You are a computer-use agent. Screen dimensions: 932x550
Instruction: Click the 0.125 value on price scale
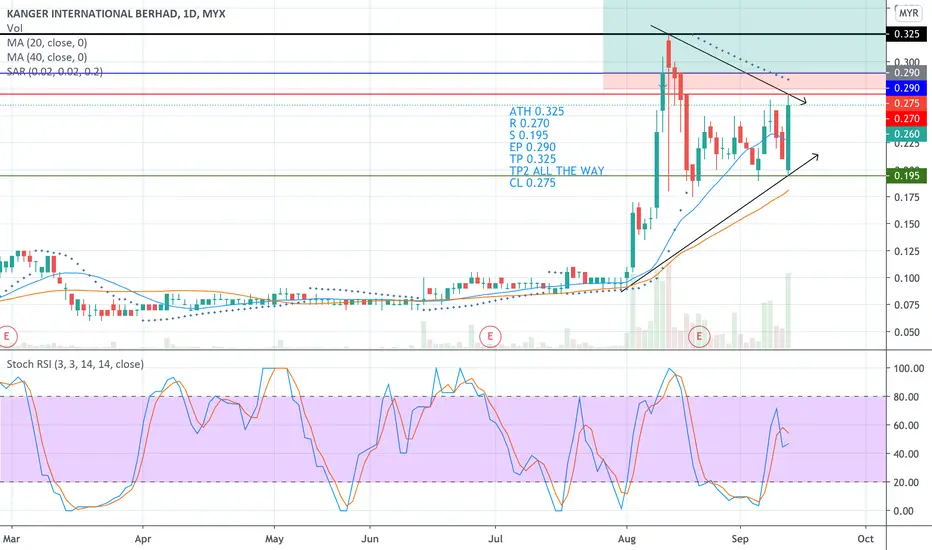[907, 252]
